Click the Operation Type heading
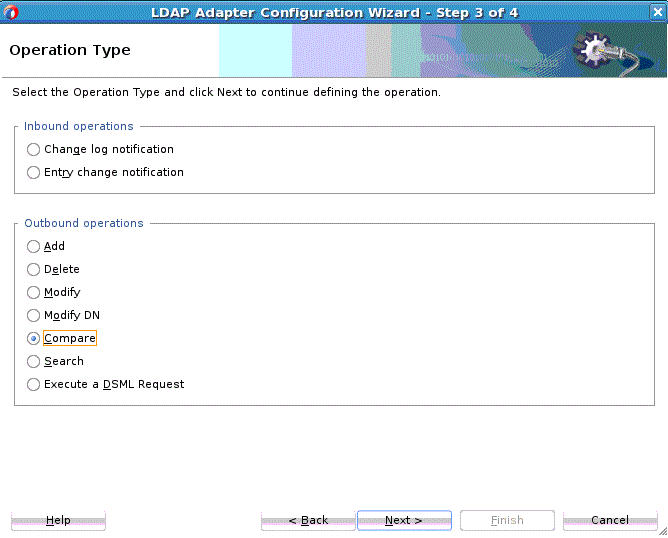 tap(70, 51)
